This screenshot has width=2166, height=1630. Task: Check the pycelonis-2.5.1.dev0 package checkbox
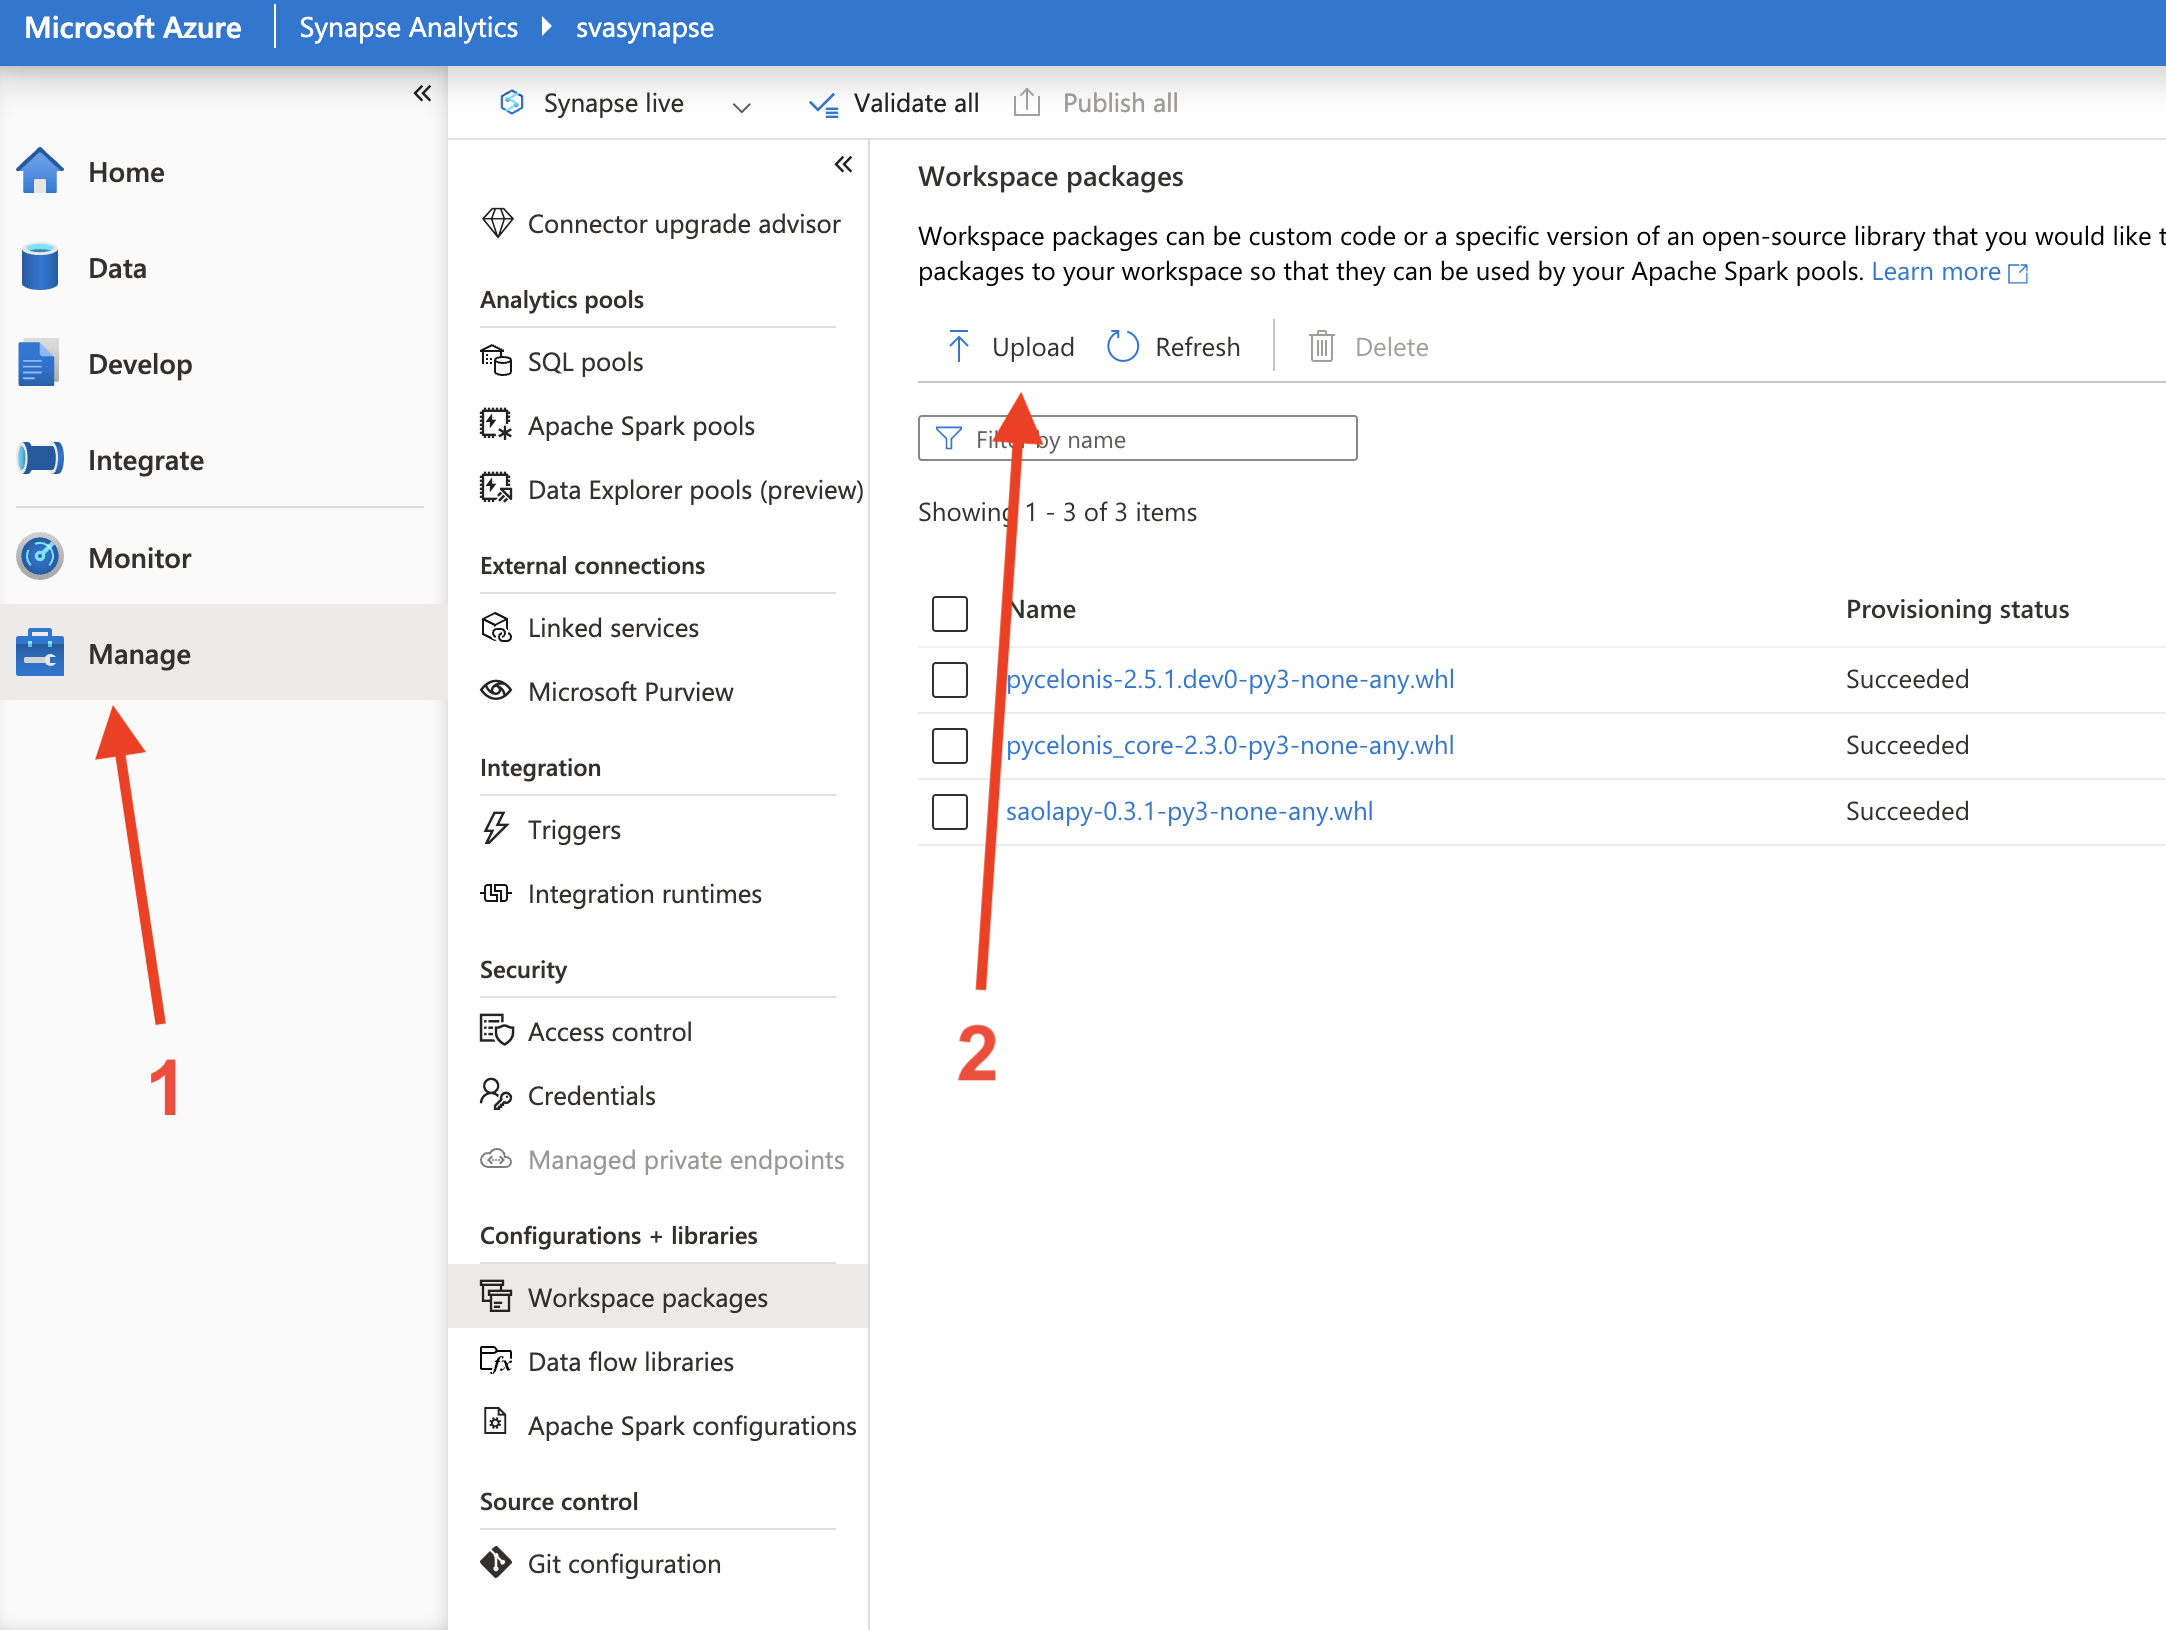tap(949, 680)
